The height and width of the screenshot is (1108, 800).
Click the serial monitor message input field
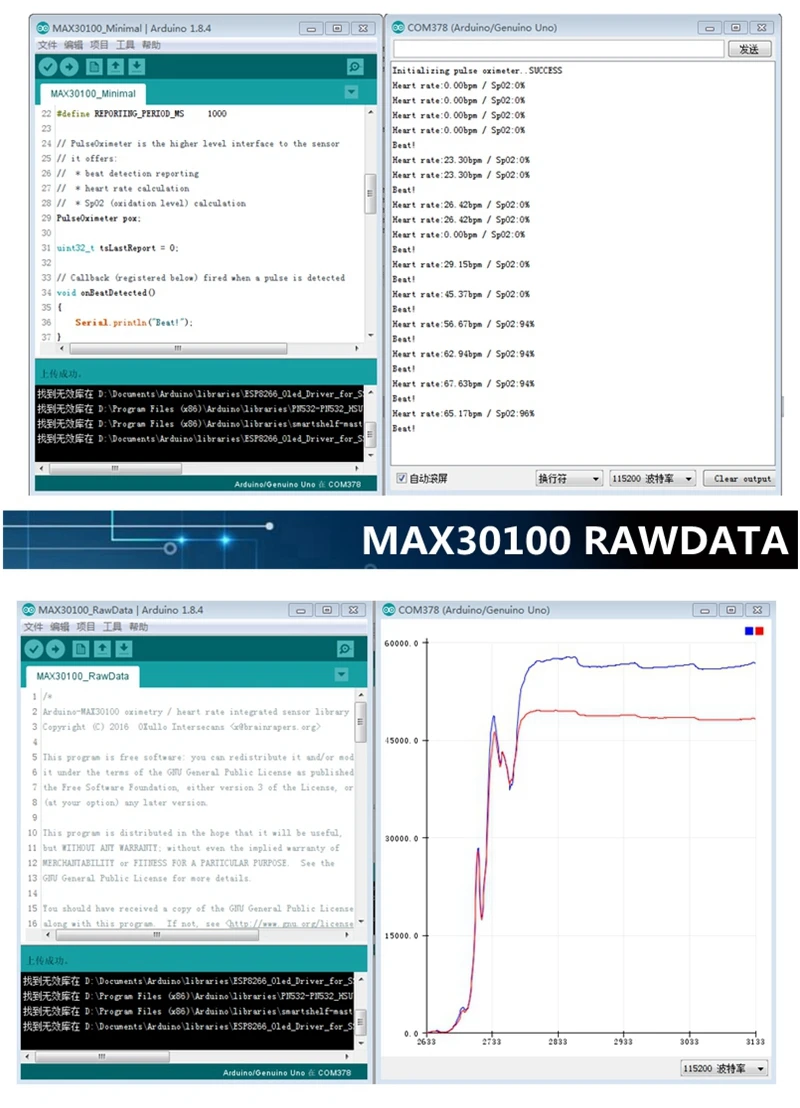click(557, 49)
